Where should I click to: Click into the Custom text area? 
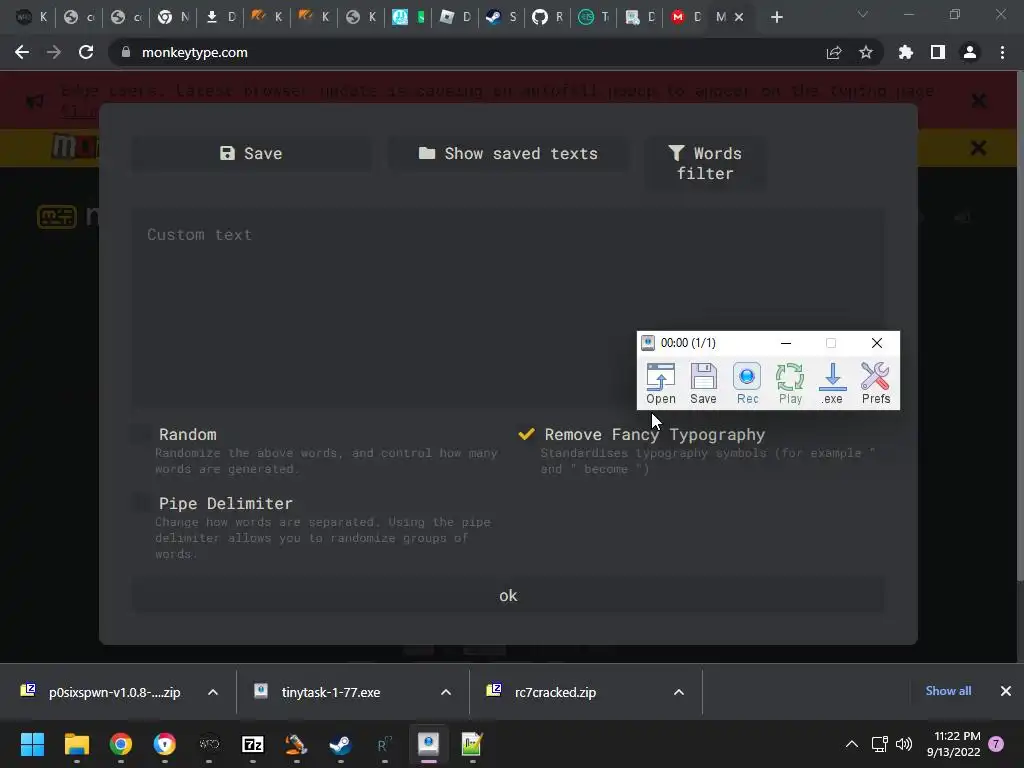(508, 308)
